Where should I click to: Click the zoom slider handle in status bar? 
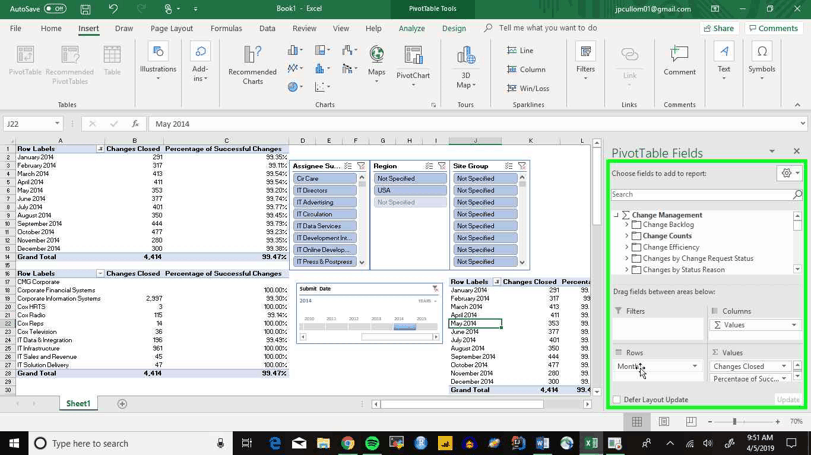coord(734,422)
